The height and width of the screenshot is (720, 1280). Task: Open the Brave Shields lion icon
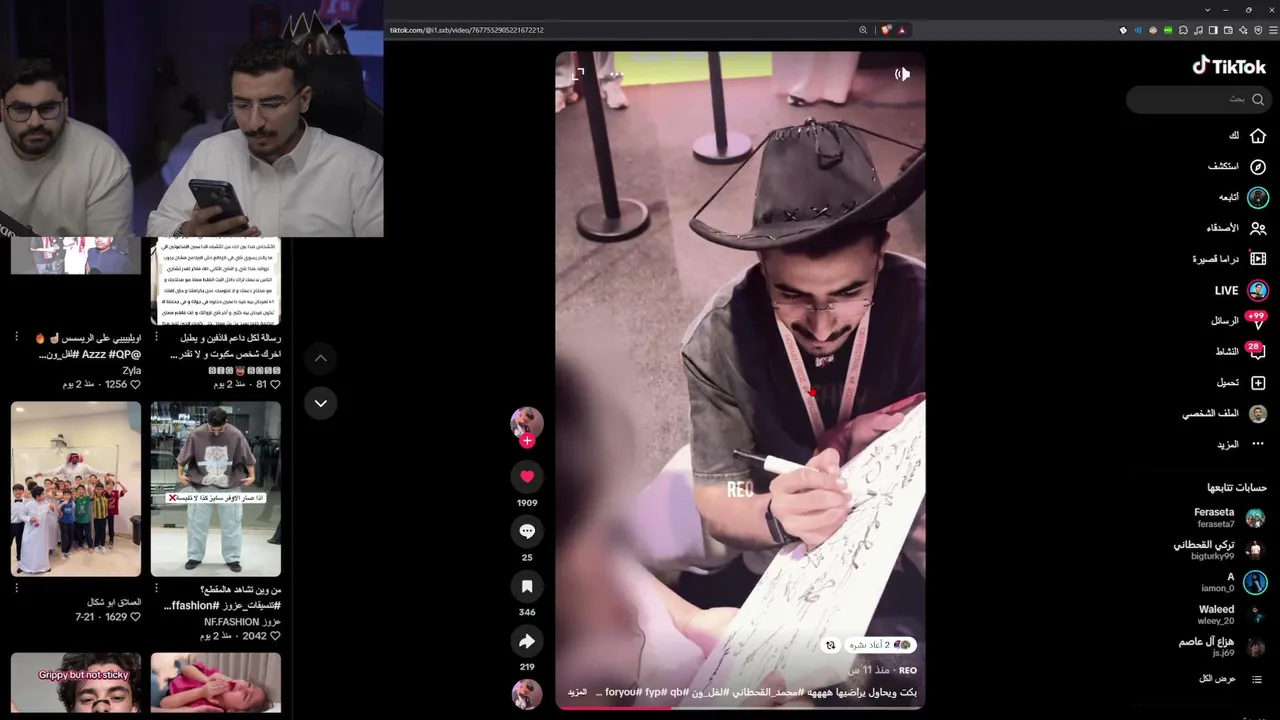[x=886, y=30]
